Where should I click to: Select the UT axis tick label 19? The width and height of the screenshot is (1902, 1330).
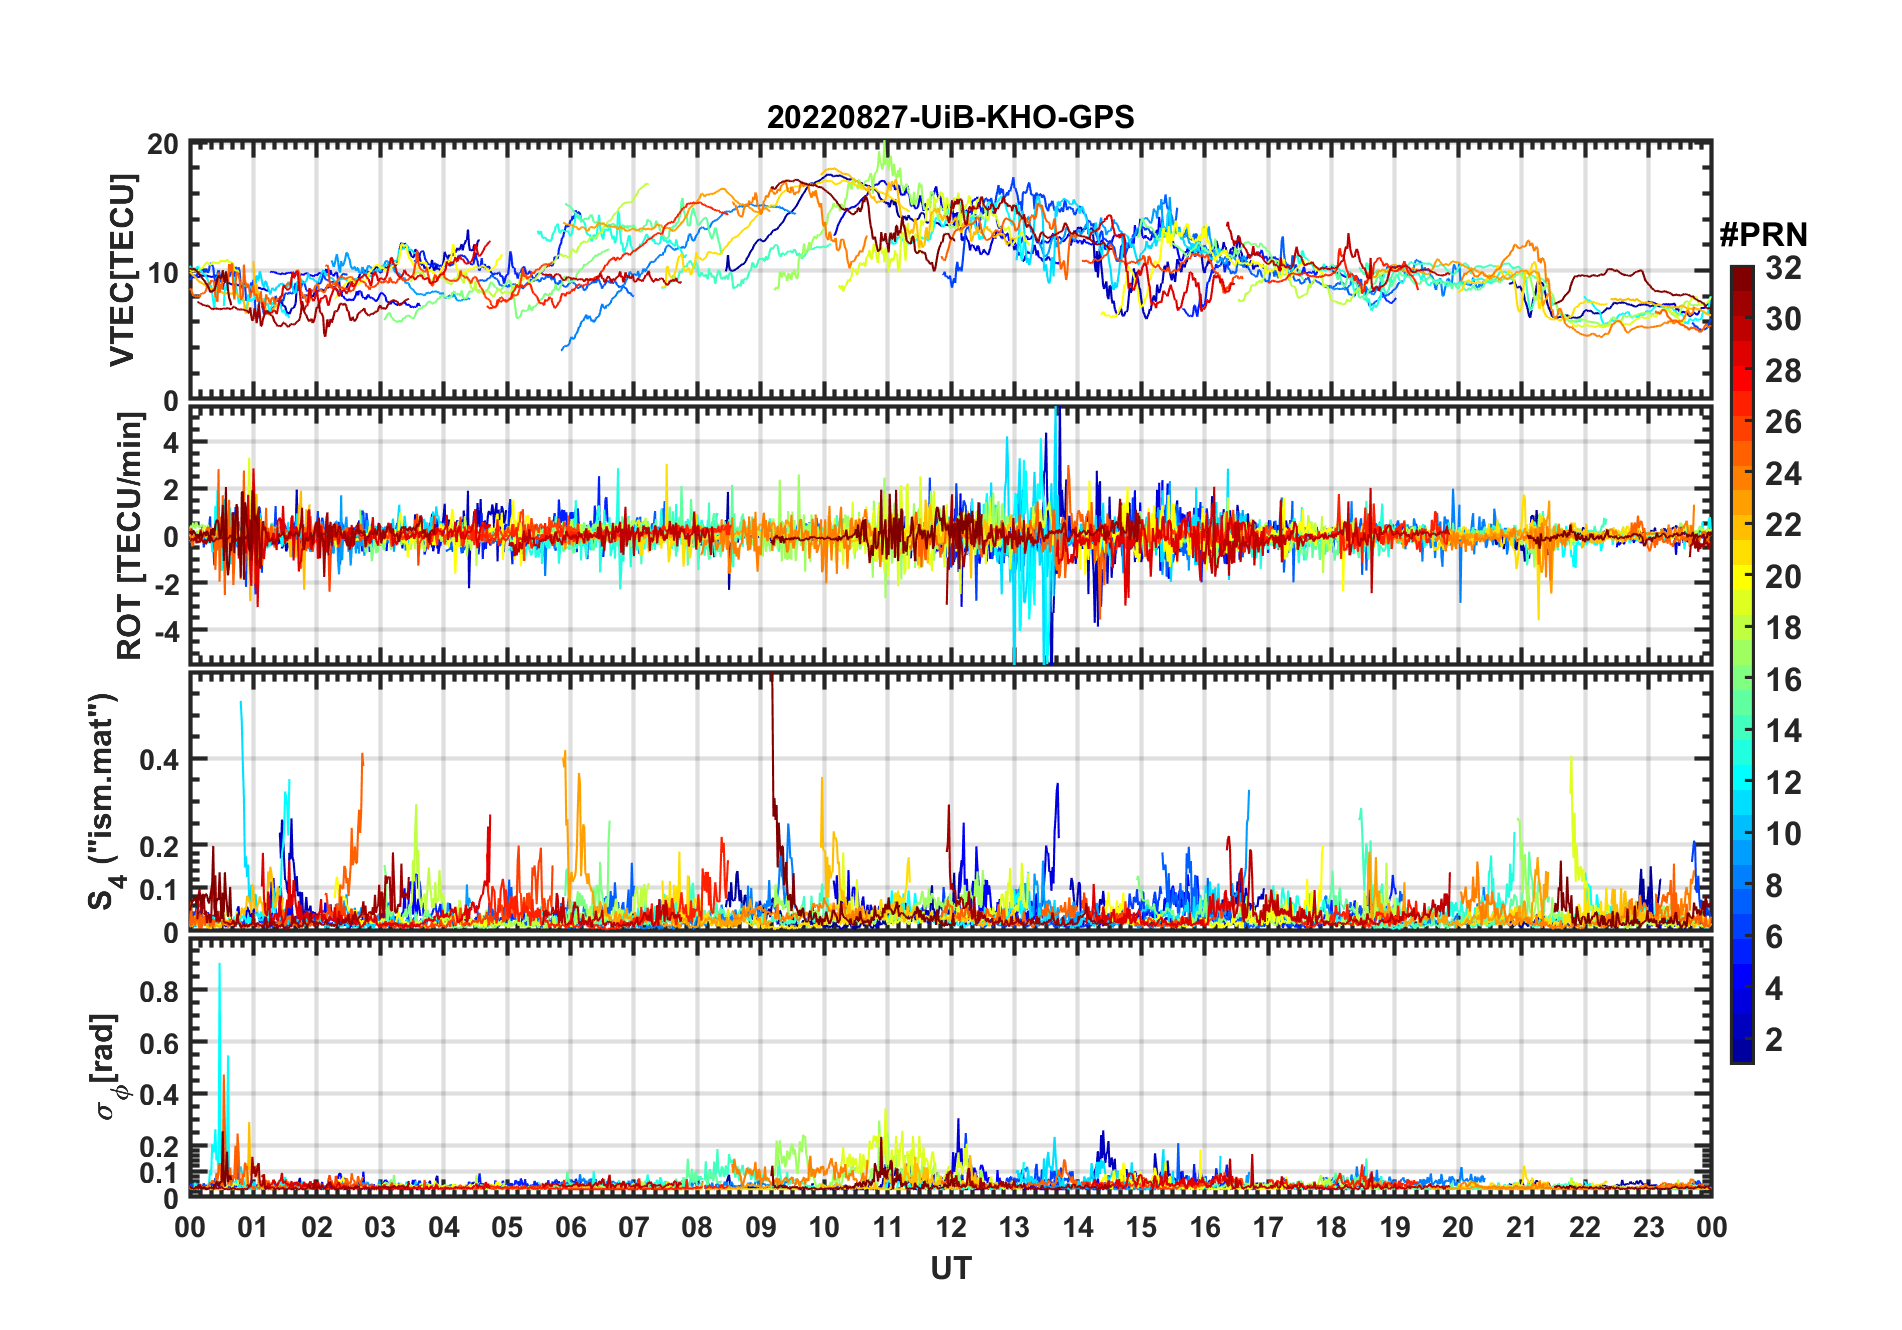tap(1395, 1227)
